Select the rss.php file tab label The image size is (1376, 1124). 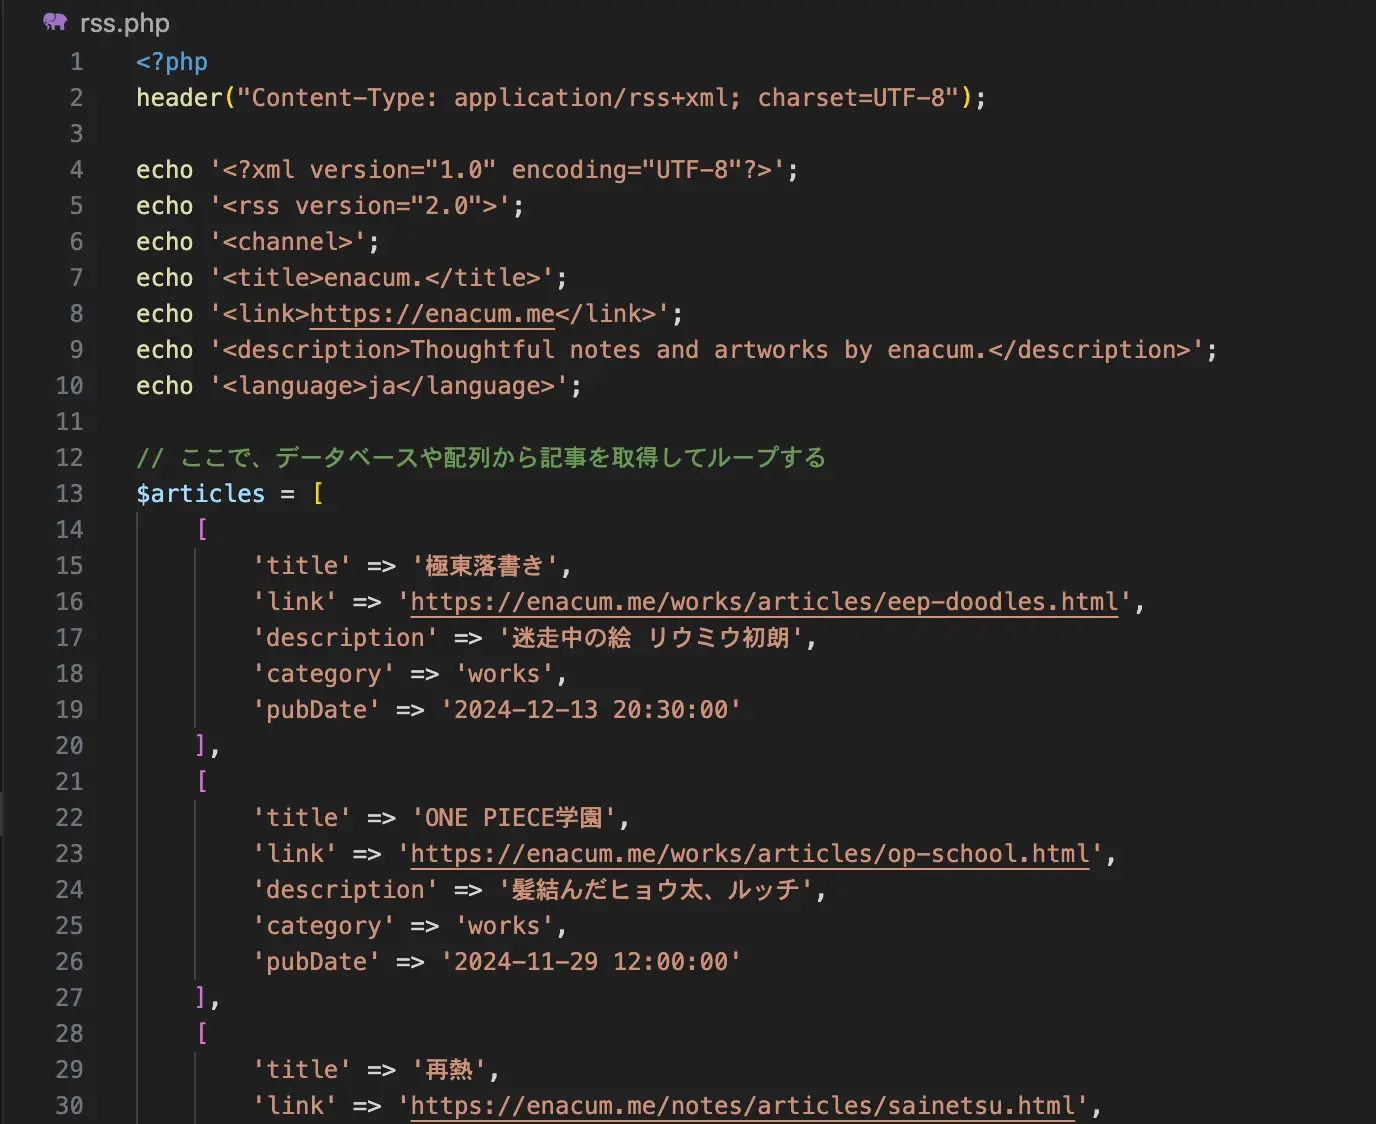click(x=124, y=23)
